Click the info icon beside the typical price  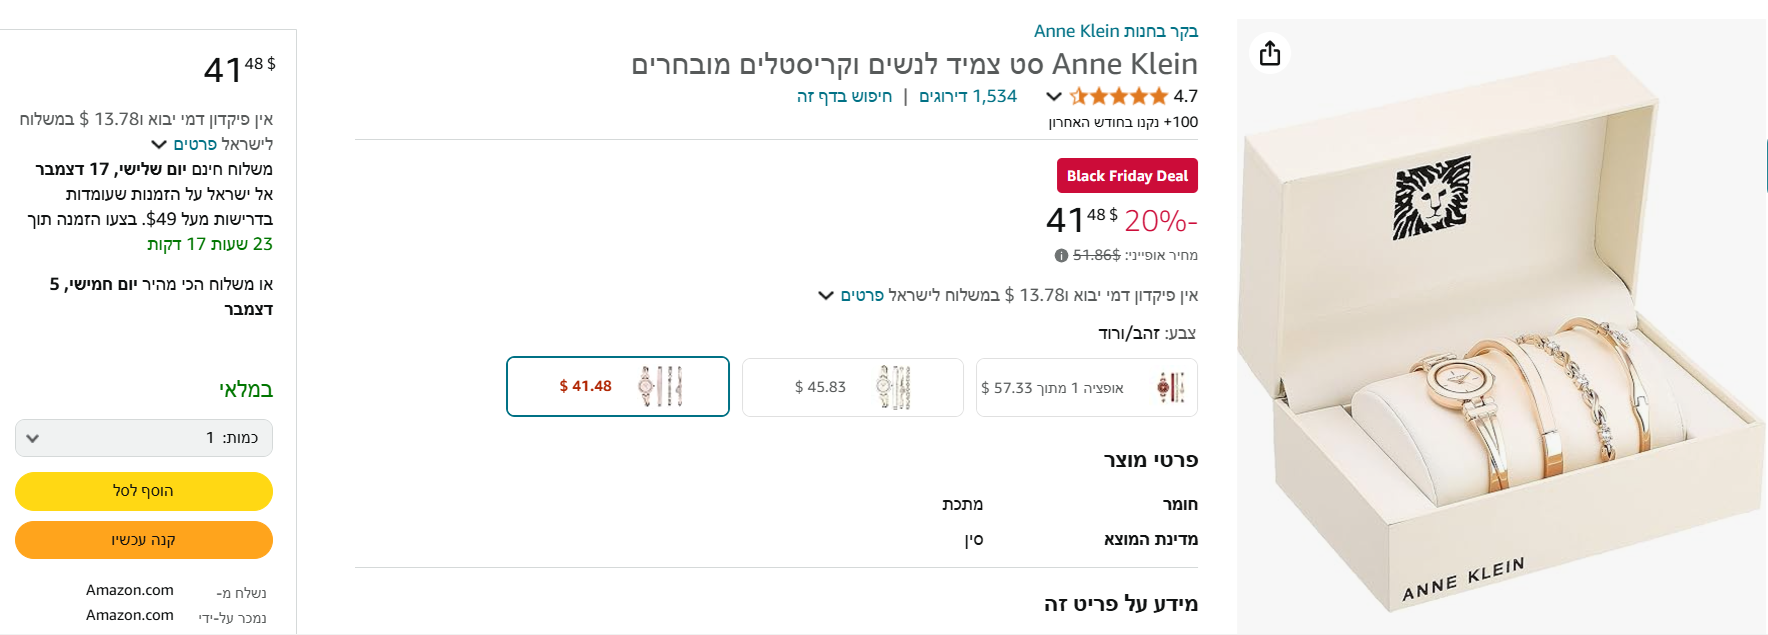click(1061, 256)
